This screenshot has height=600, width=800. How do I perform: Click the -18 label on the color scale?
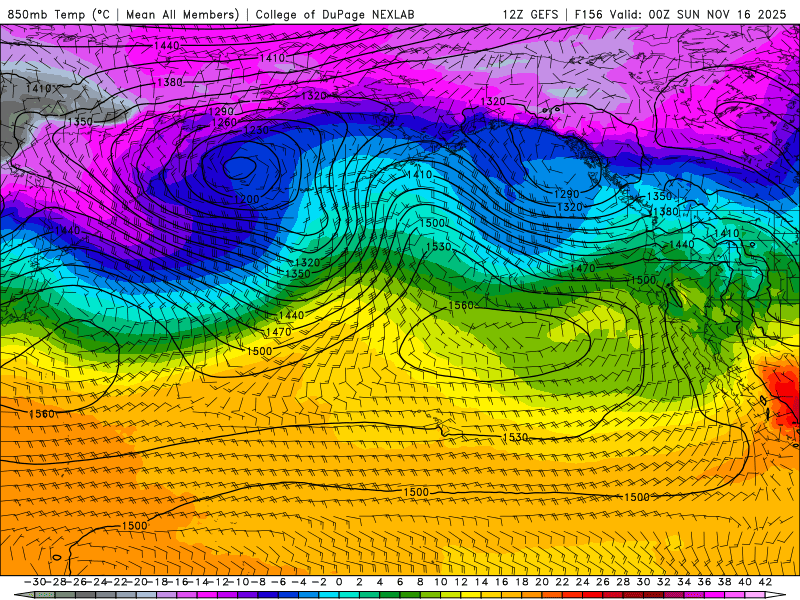157,582
